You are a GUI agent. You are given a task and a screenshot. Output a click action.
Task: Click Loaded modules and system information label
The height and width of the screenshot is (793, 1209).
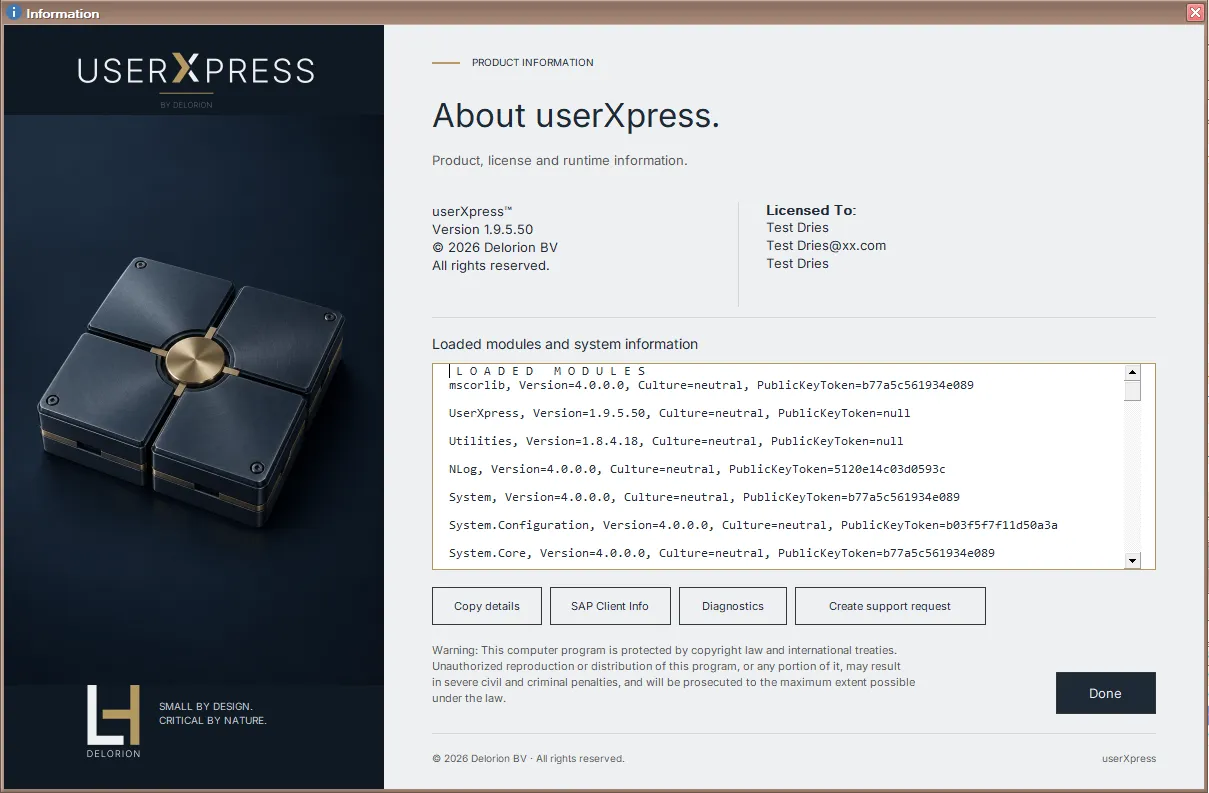click(x=565, y=344)
